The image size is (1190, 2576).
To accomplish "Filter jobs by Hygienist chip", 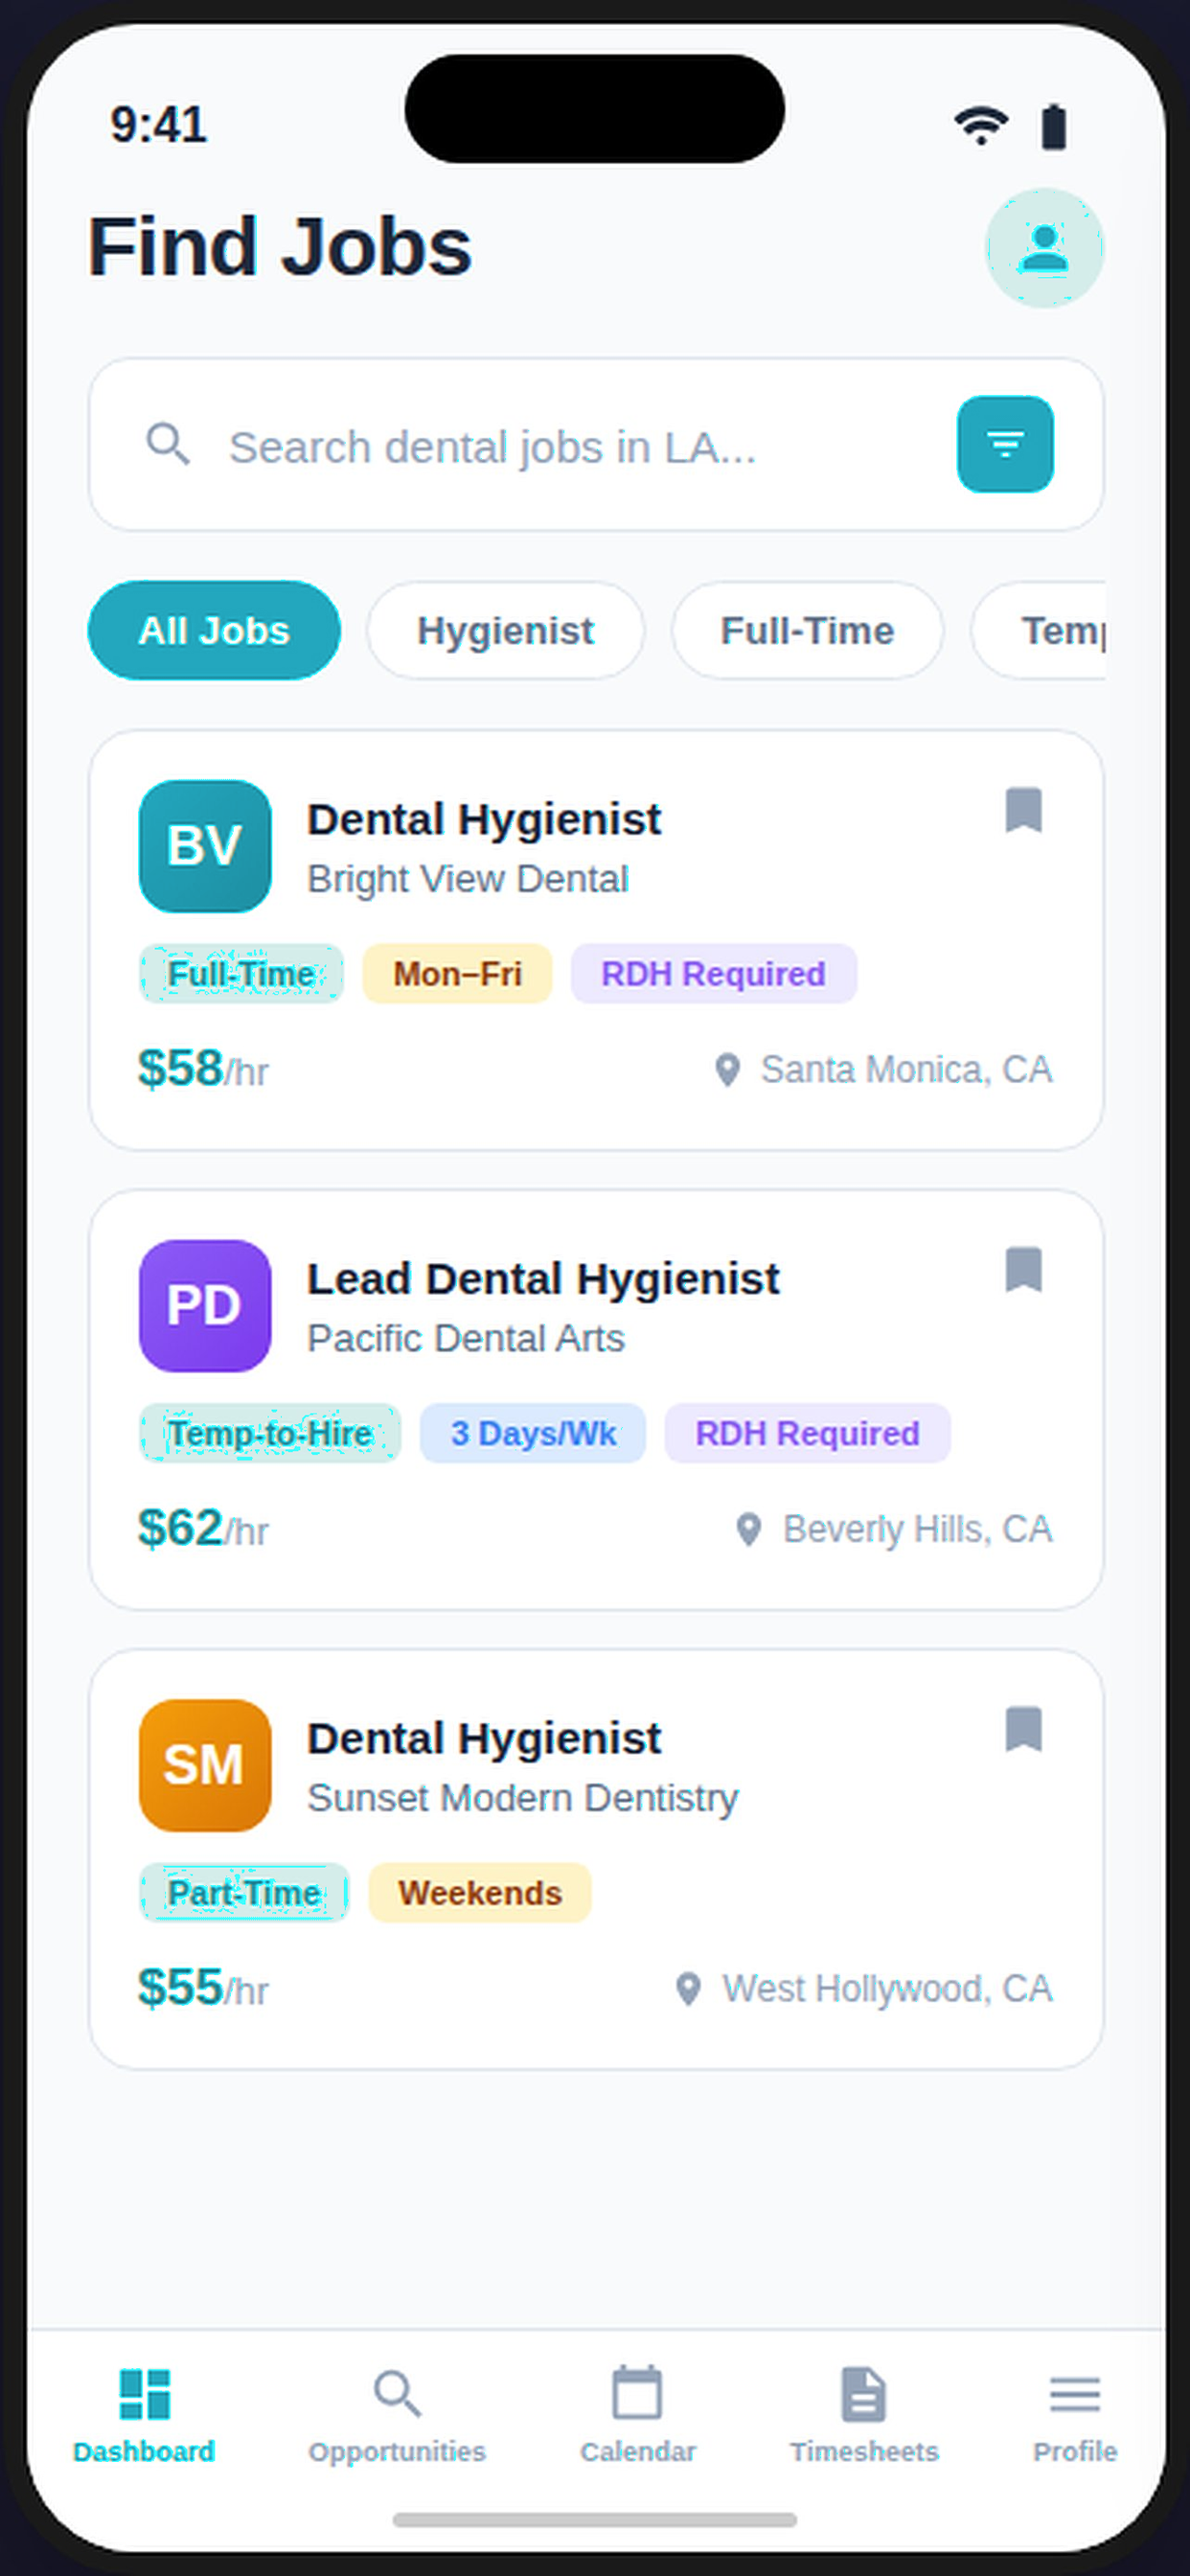I will pos(505,630).
